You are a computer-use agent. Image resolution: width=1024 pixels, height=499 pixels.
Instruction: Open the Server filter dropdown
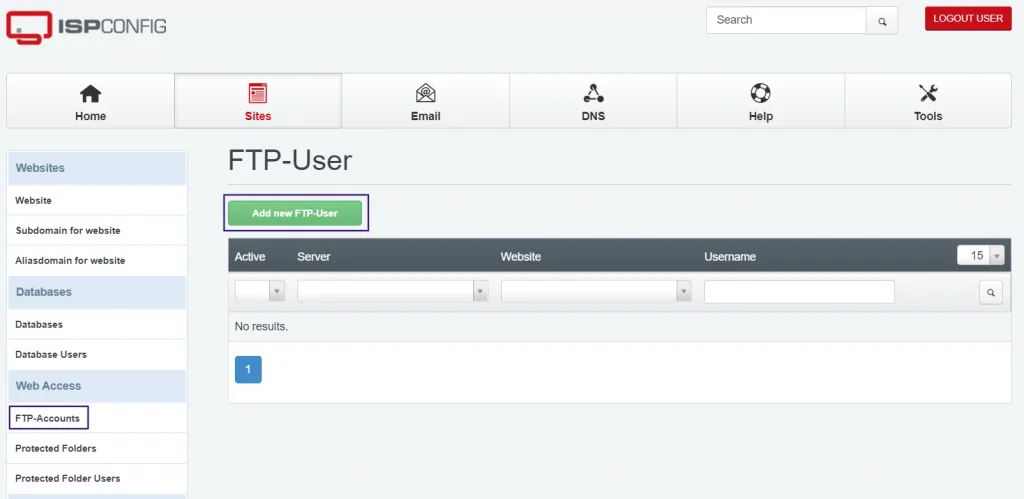(x=392, y=291)
